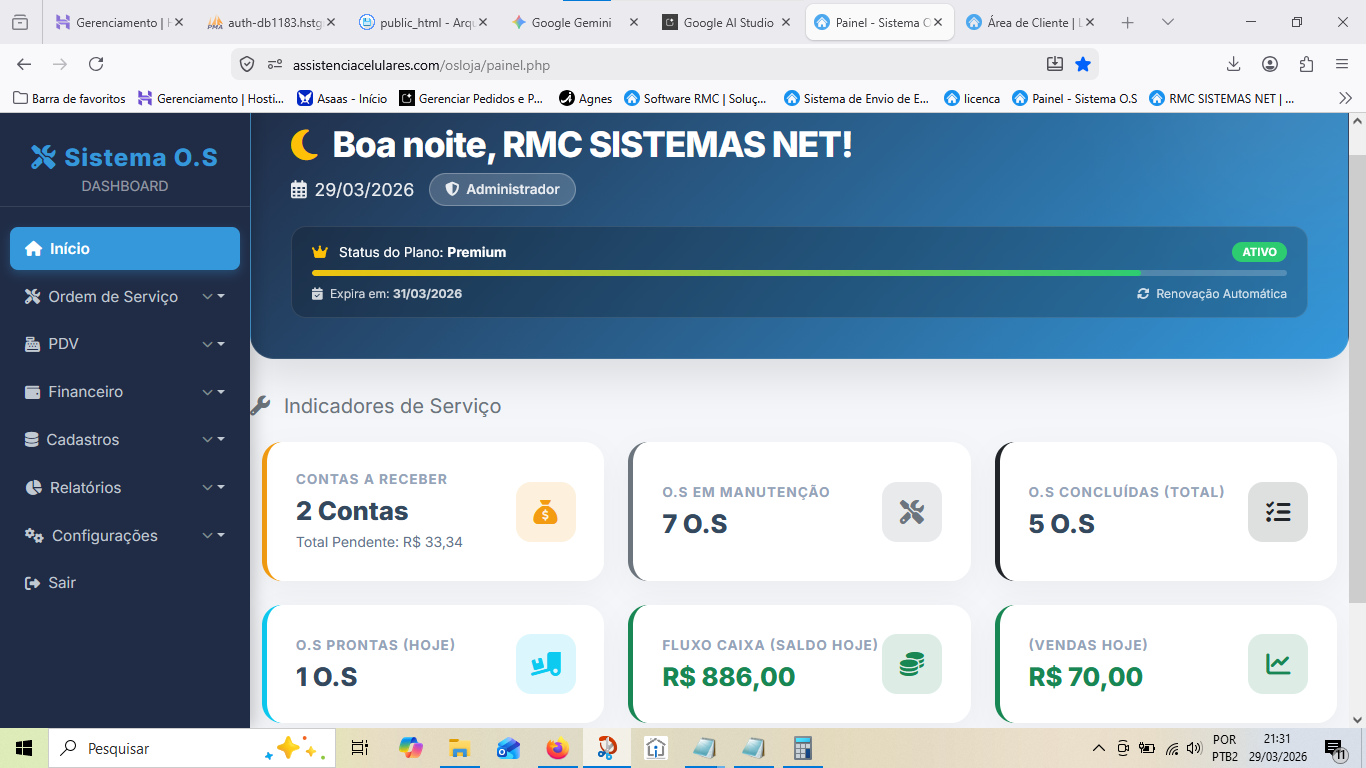
Task: Click the checklist icon in O.S Concluídas card
Action: tap(1277, 512)
